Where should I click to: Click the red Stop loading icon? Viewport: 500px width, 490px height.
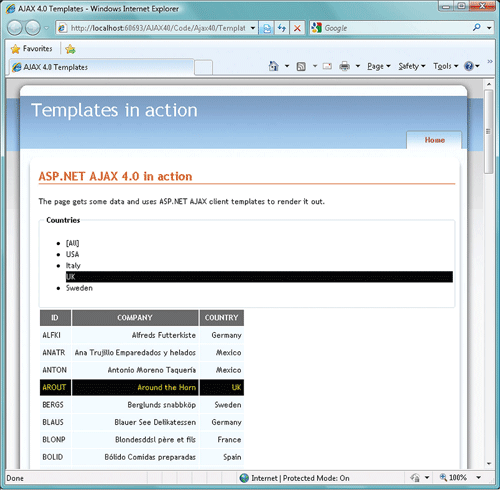click(x=297, y=28)
